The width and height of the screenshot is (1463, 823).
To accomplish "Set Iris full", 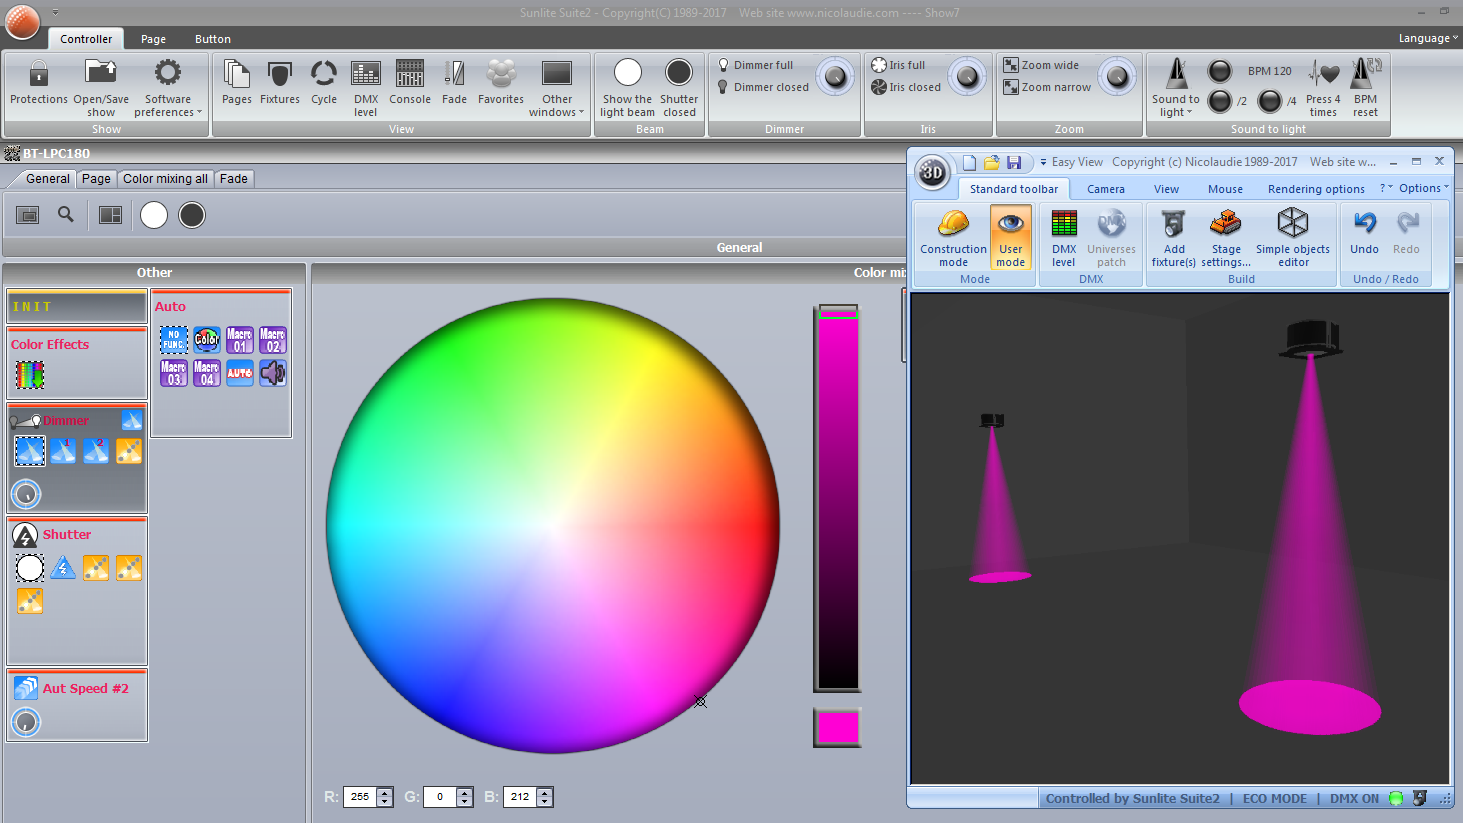I will pos(898,65).
